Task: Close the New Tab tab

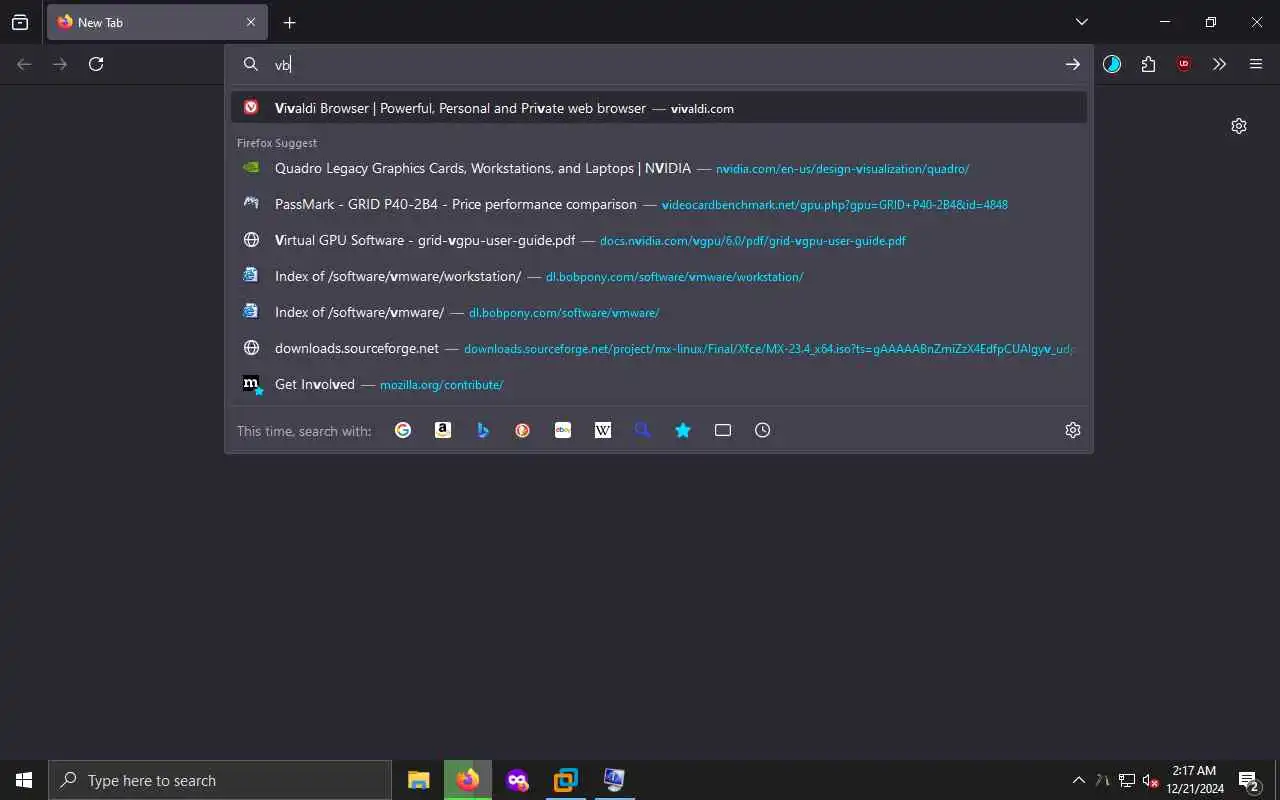Action: coord(251,22)
